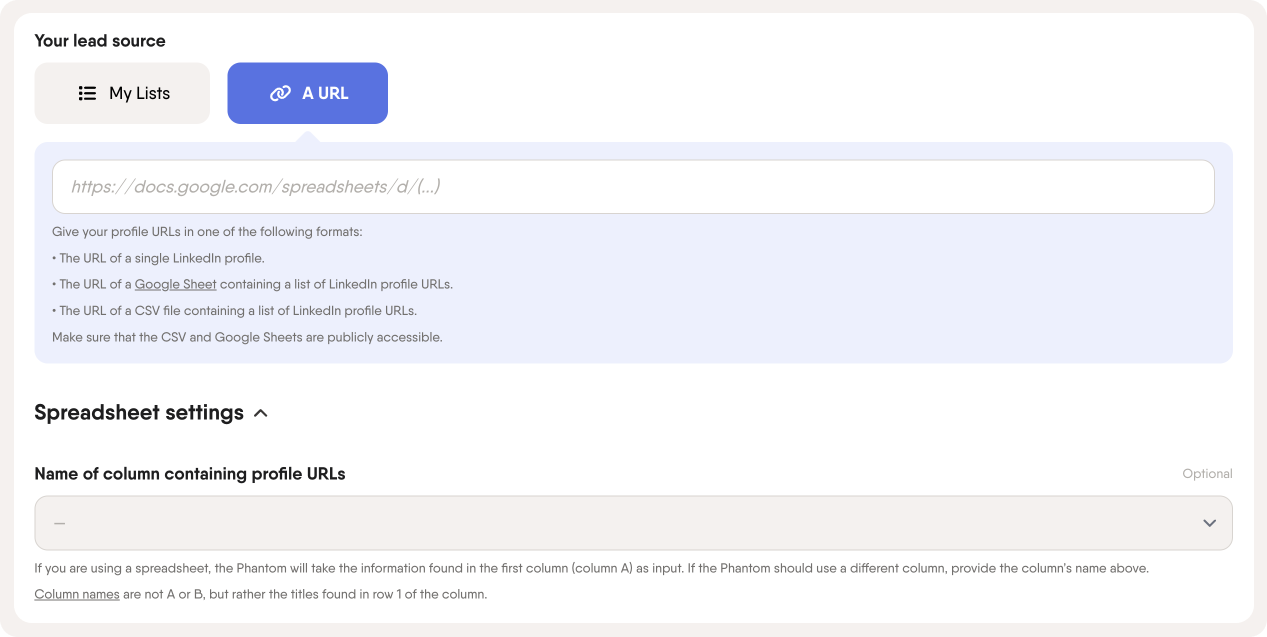Click the column A Phantom explanation text

point(592,568)
